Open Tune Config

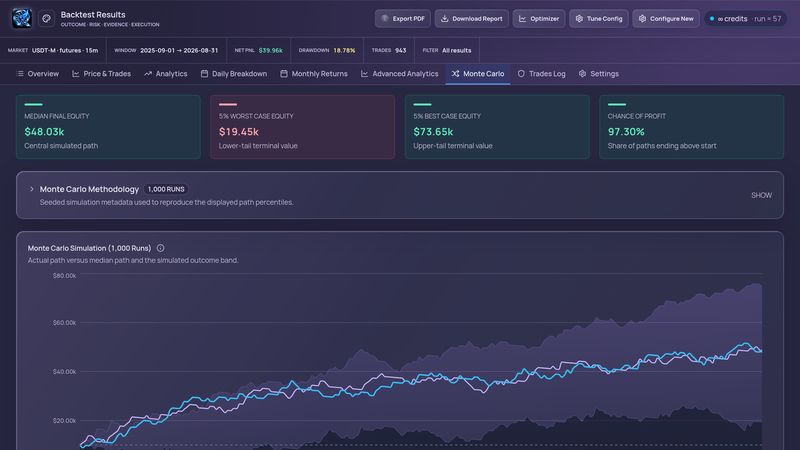[598, 18]
